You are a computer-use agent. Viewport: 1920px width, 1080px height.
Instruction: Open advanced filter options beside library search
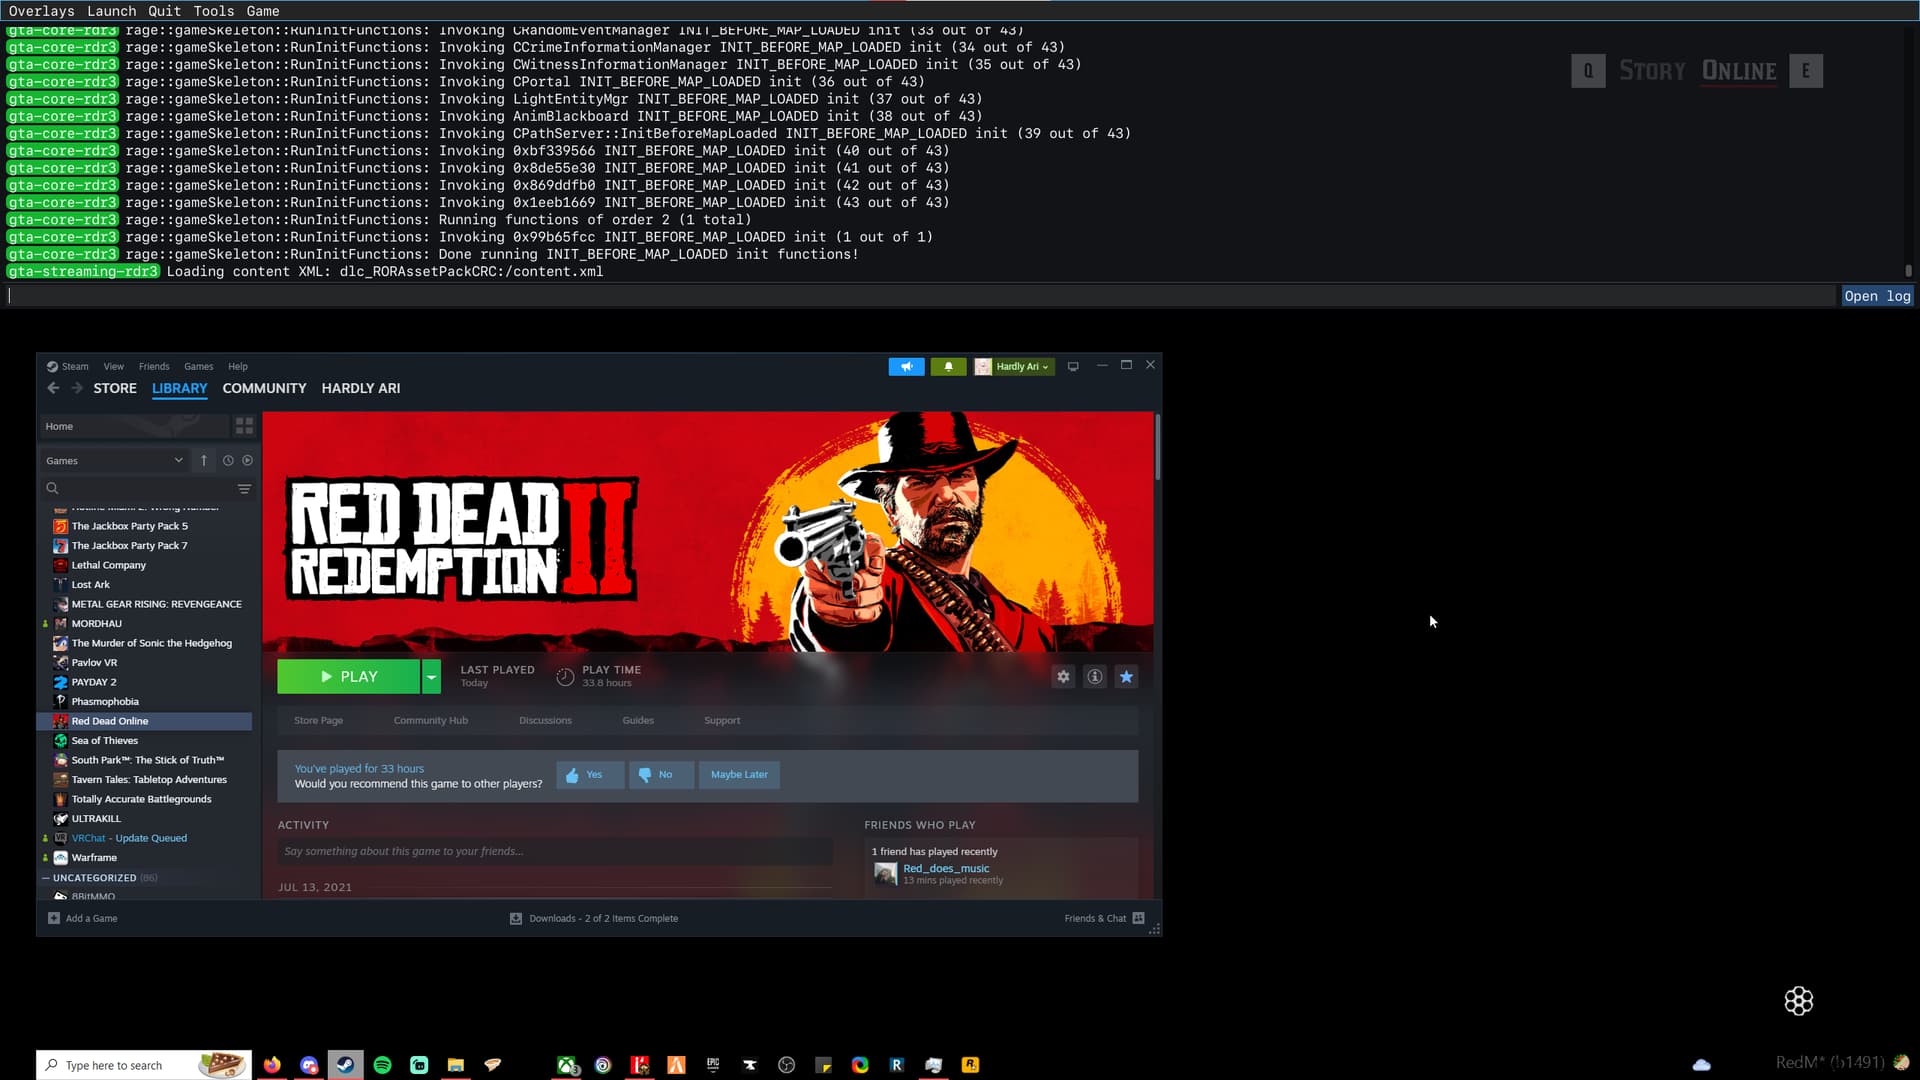tap(244, 489)
